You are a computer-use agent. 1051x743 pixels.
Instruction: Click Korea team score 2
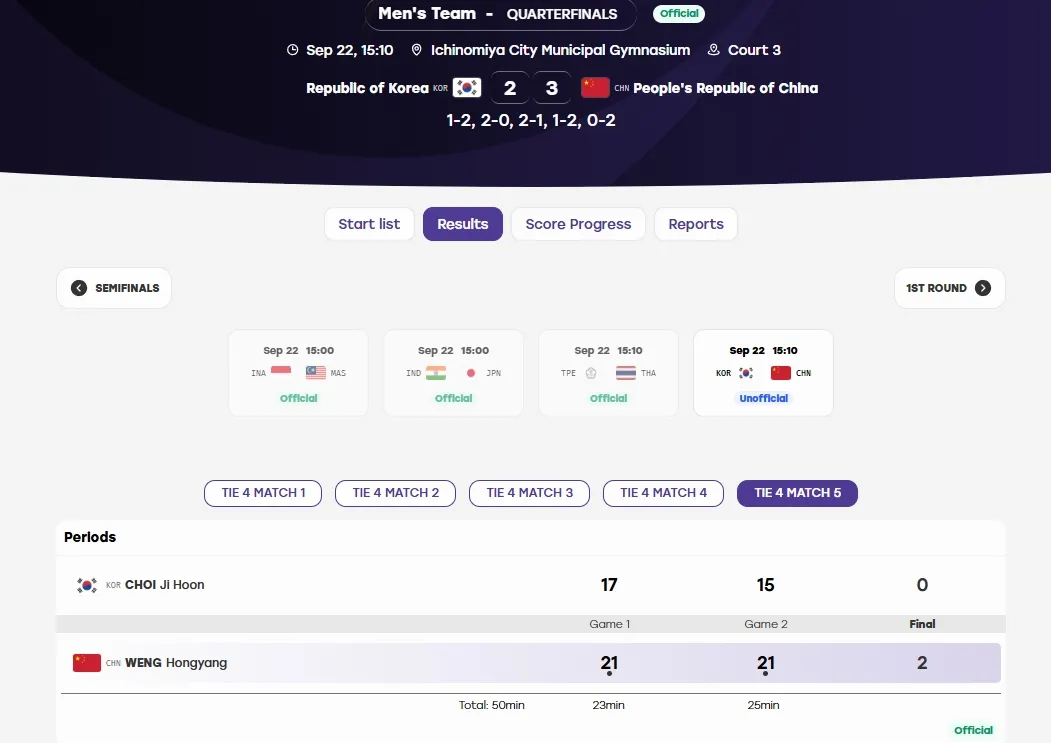(510, 88)
